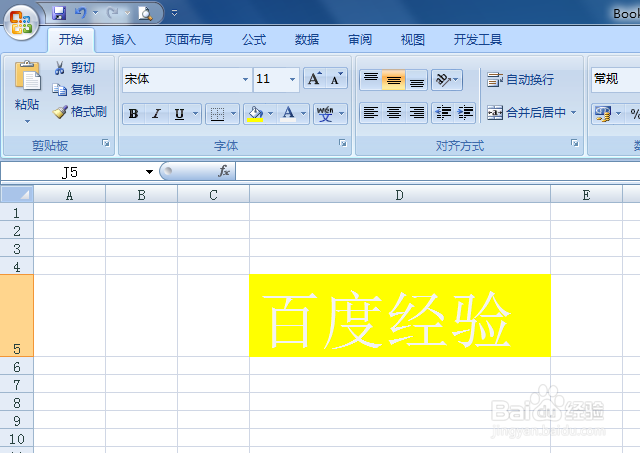Select column D header

(400, 195)
